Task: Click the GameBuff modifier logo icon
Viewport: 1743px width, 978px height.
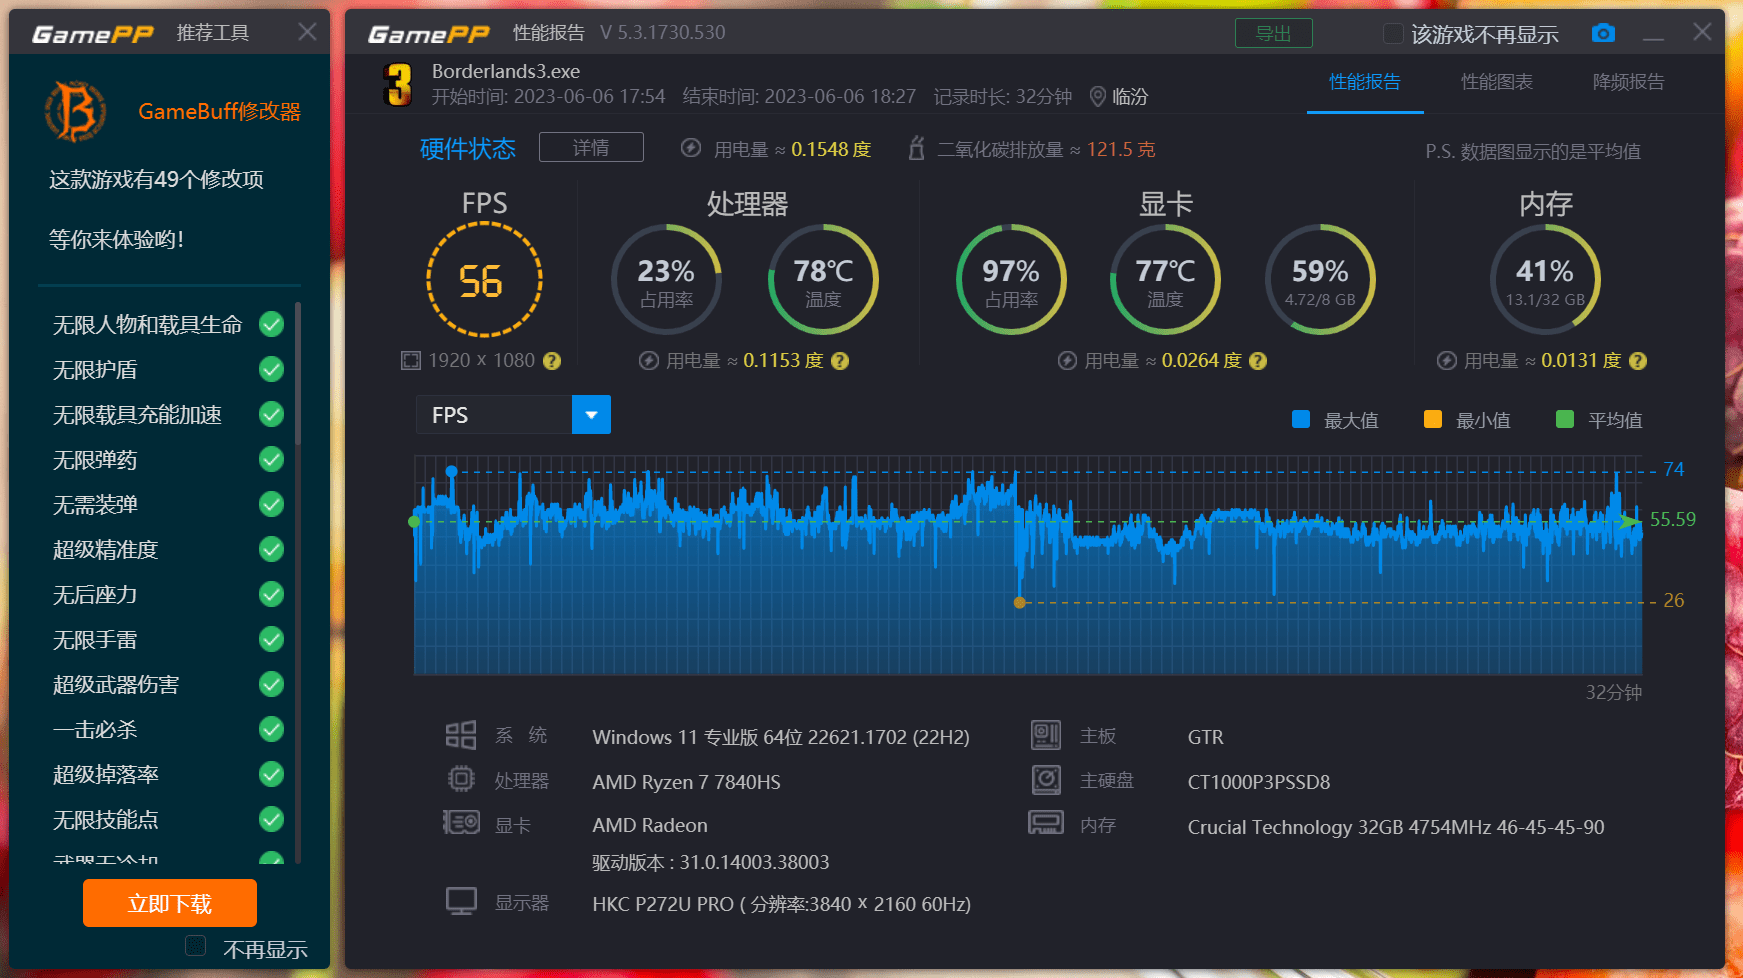Action: click(x=76, y=111)
